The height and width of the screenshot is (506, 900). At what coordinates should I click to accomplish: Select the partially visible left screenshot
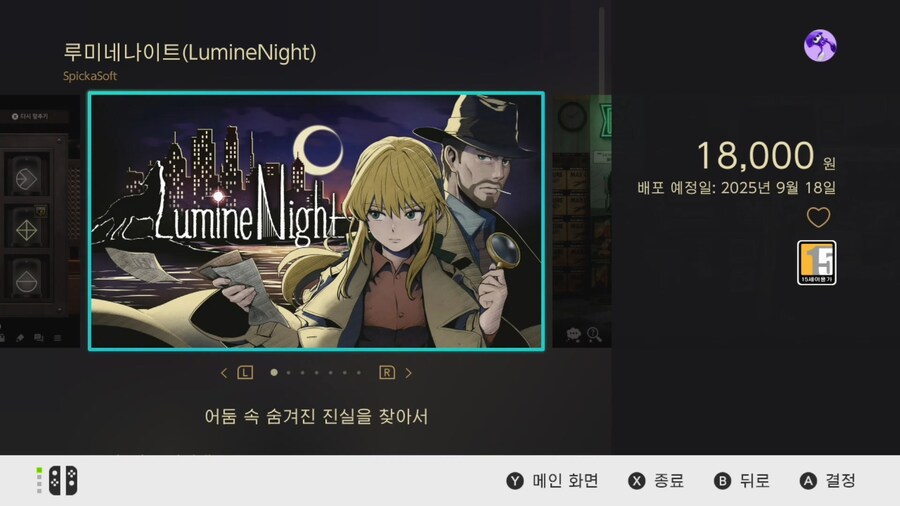point(40,221)
